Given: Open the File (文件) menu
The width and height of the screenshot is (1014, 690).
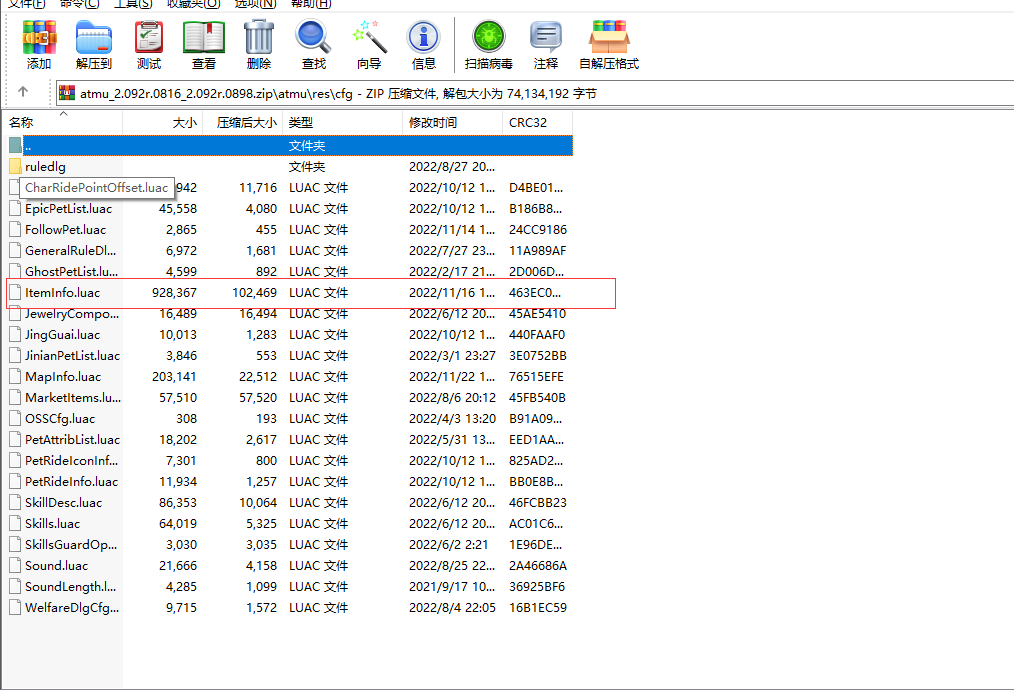Looking at the screenshot, I should (x=27, y=4).
